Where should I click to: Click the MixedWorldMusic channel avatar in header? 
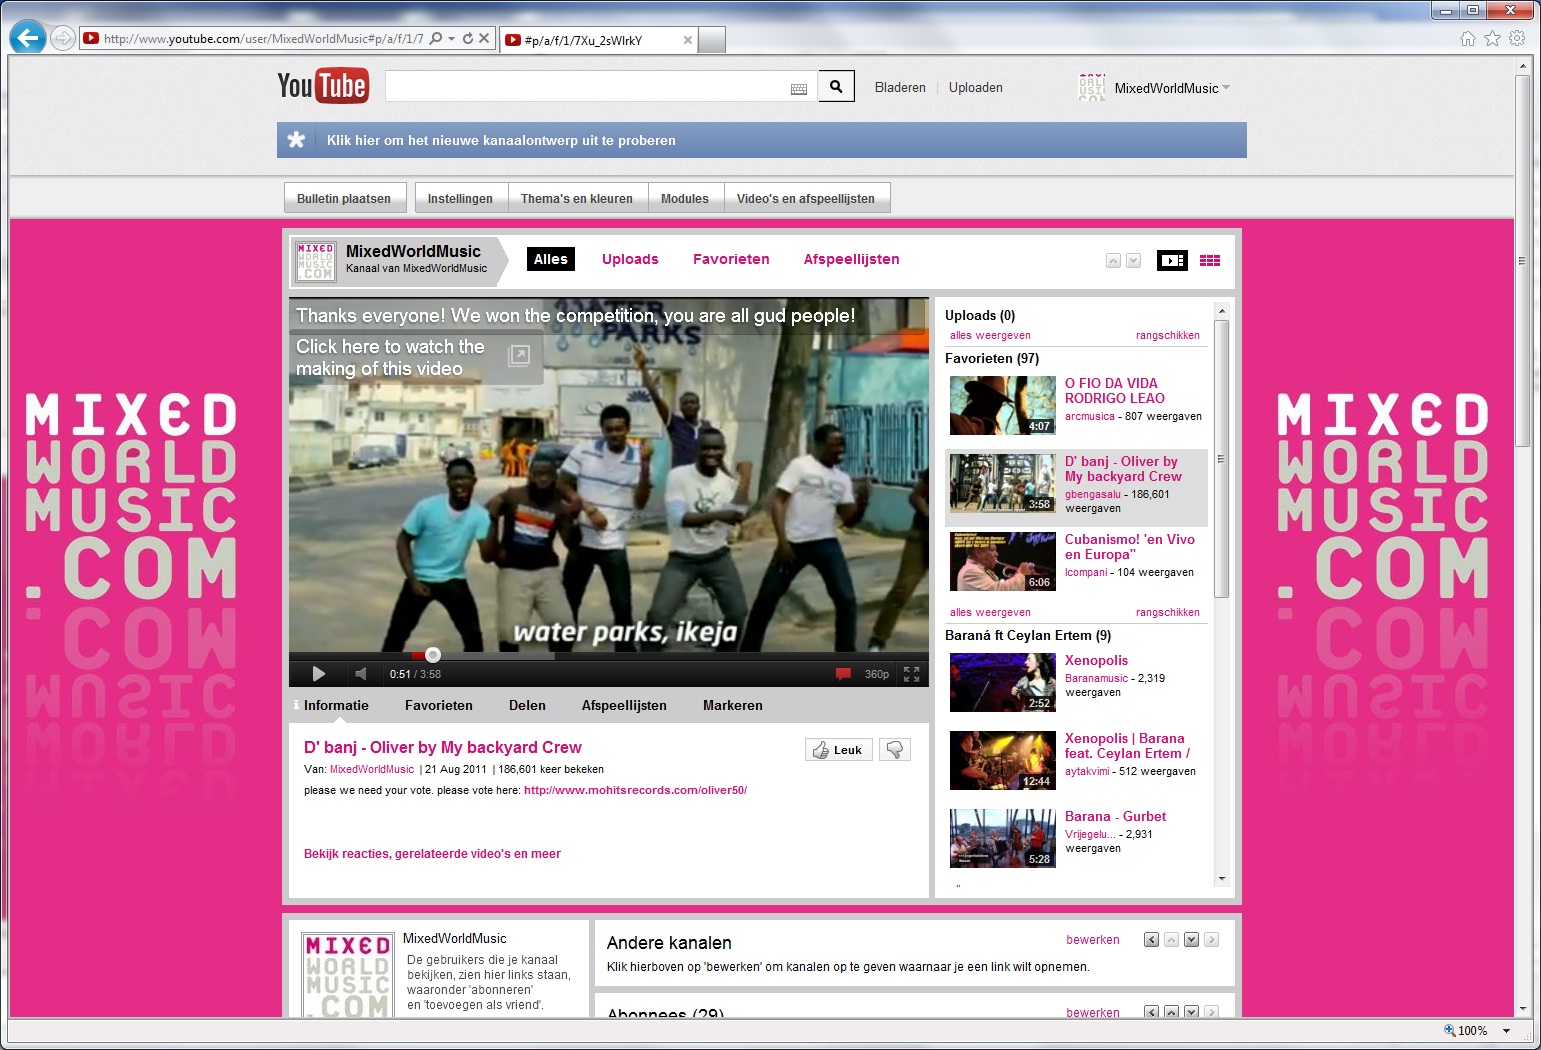tap(1092, 87)
